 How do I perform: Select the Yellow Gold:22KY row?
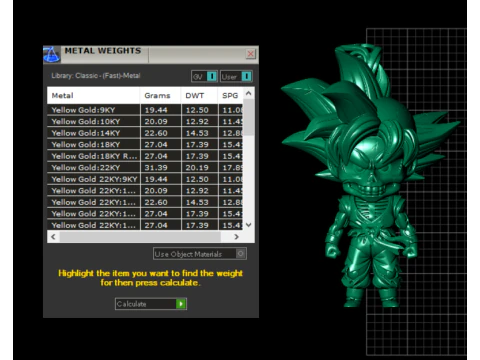[145, 168]
